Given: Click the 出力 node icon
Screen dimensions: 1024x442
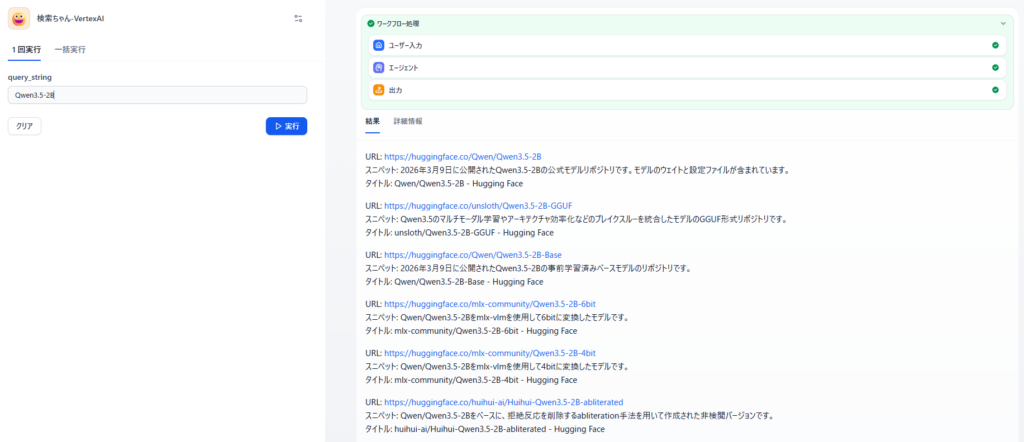Looking at the screenshot, I should [378, 90].
